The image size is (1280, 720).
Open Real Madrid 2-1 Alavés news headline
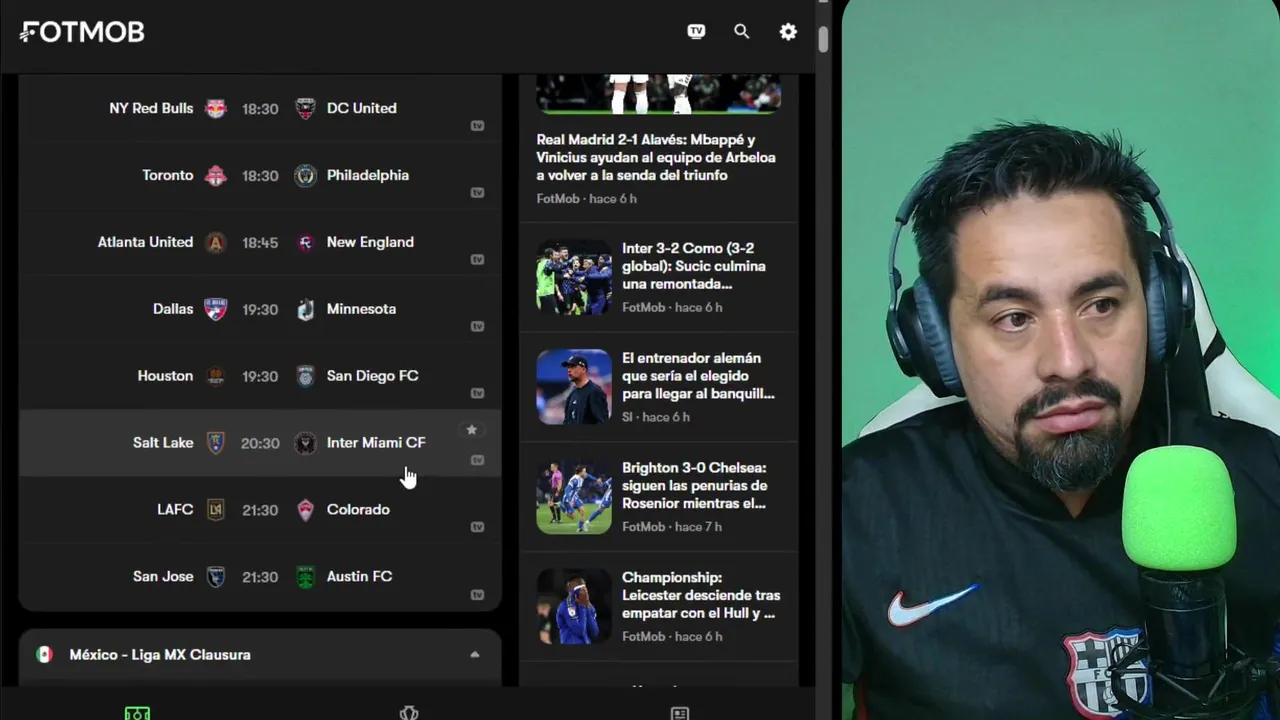pyautogui.click(x=656, y=157)
